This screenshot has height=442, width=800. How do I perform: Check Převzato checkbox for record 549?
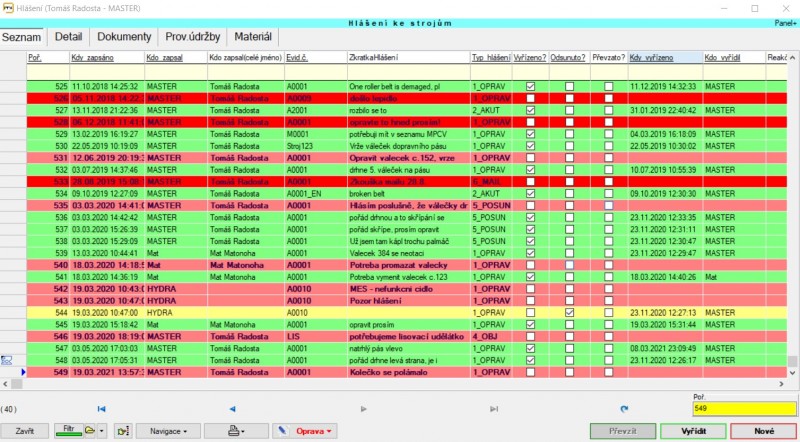608,371
